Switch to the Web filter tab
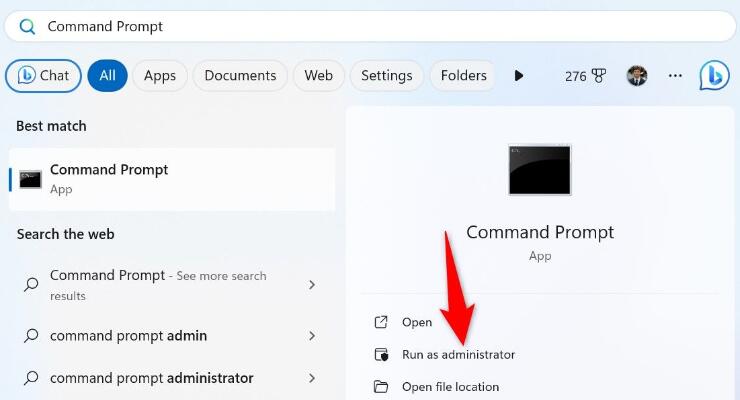 tap(319, 75)
